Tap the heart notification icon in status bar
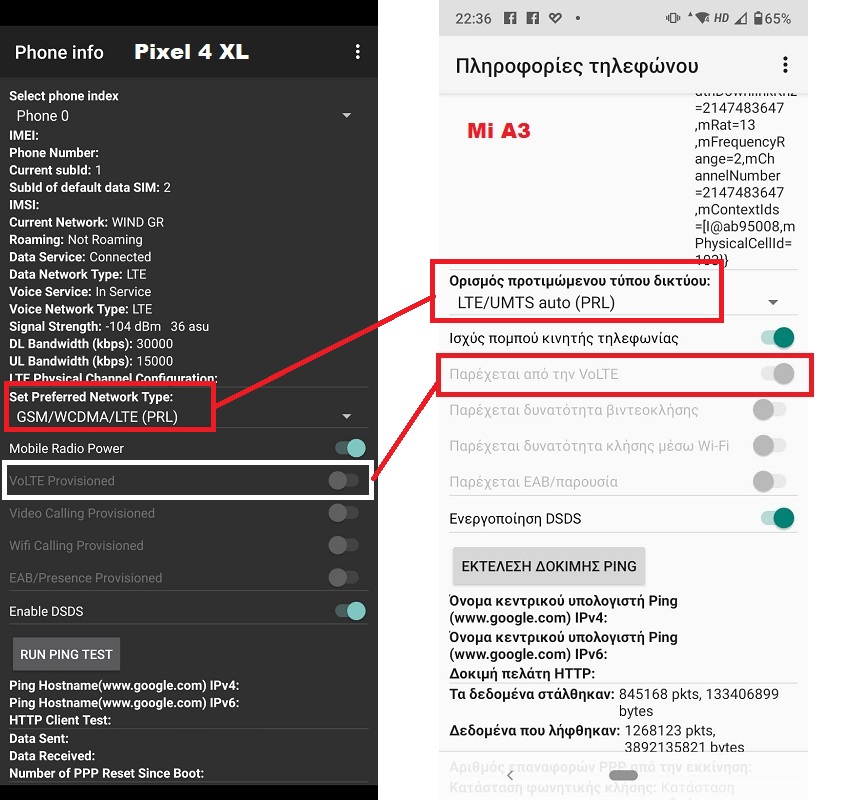 pos(555,18)
